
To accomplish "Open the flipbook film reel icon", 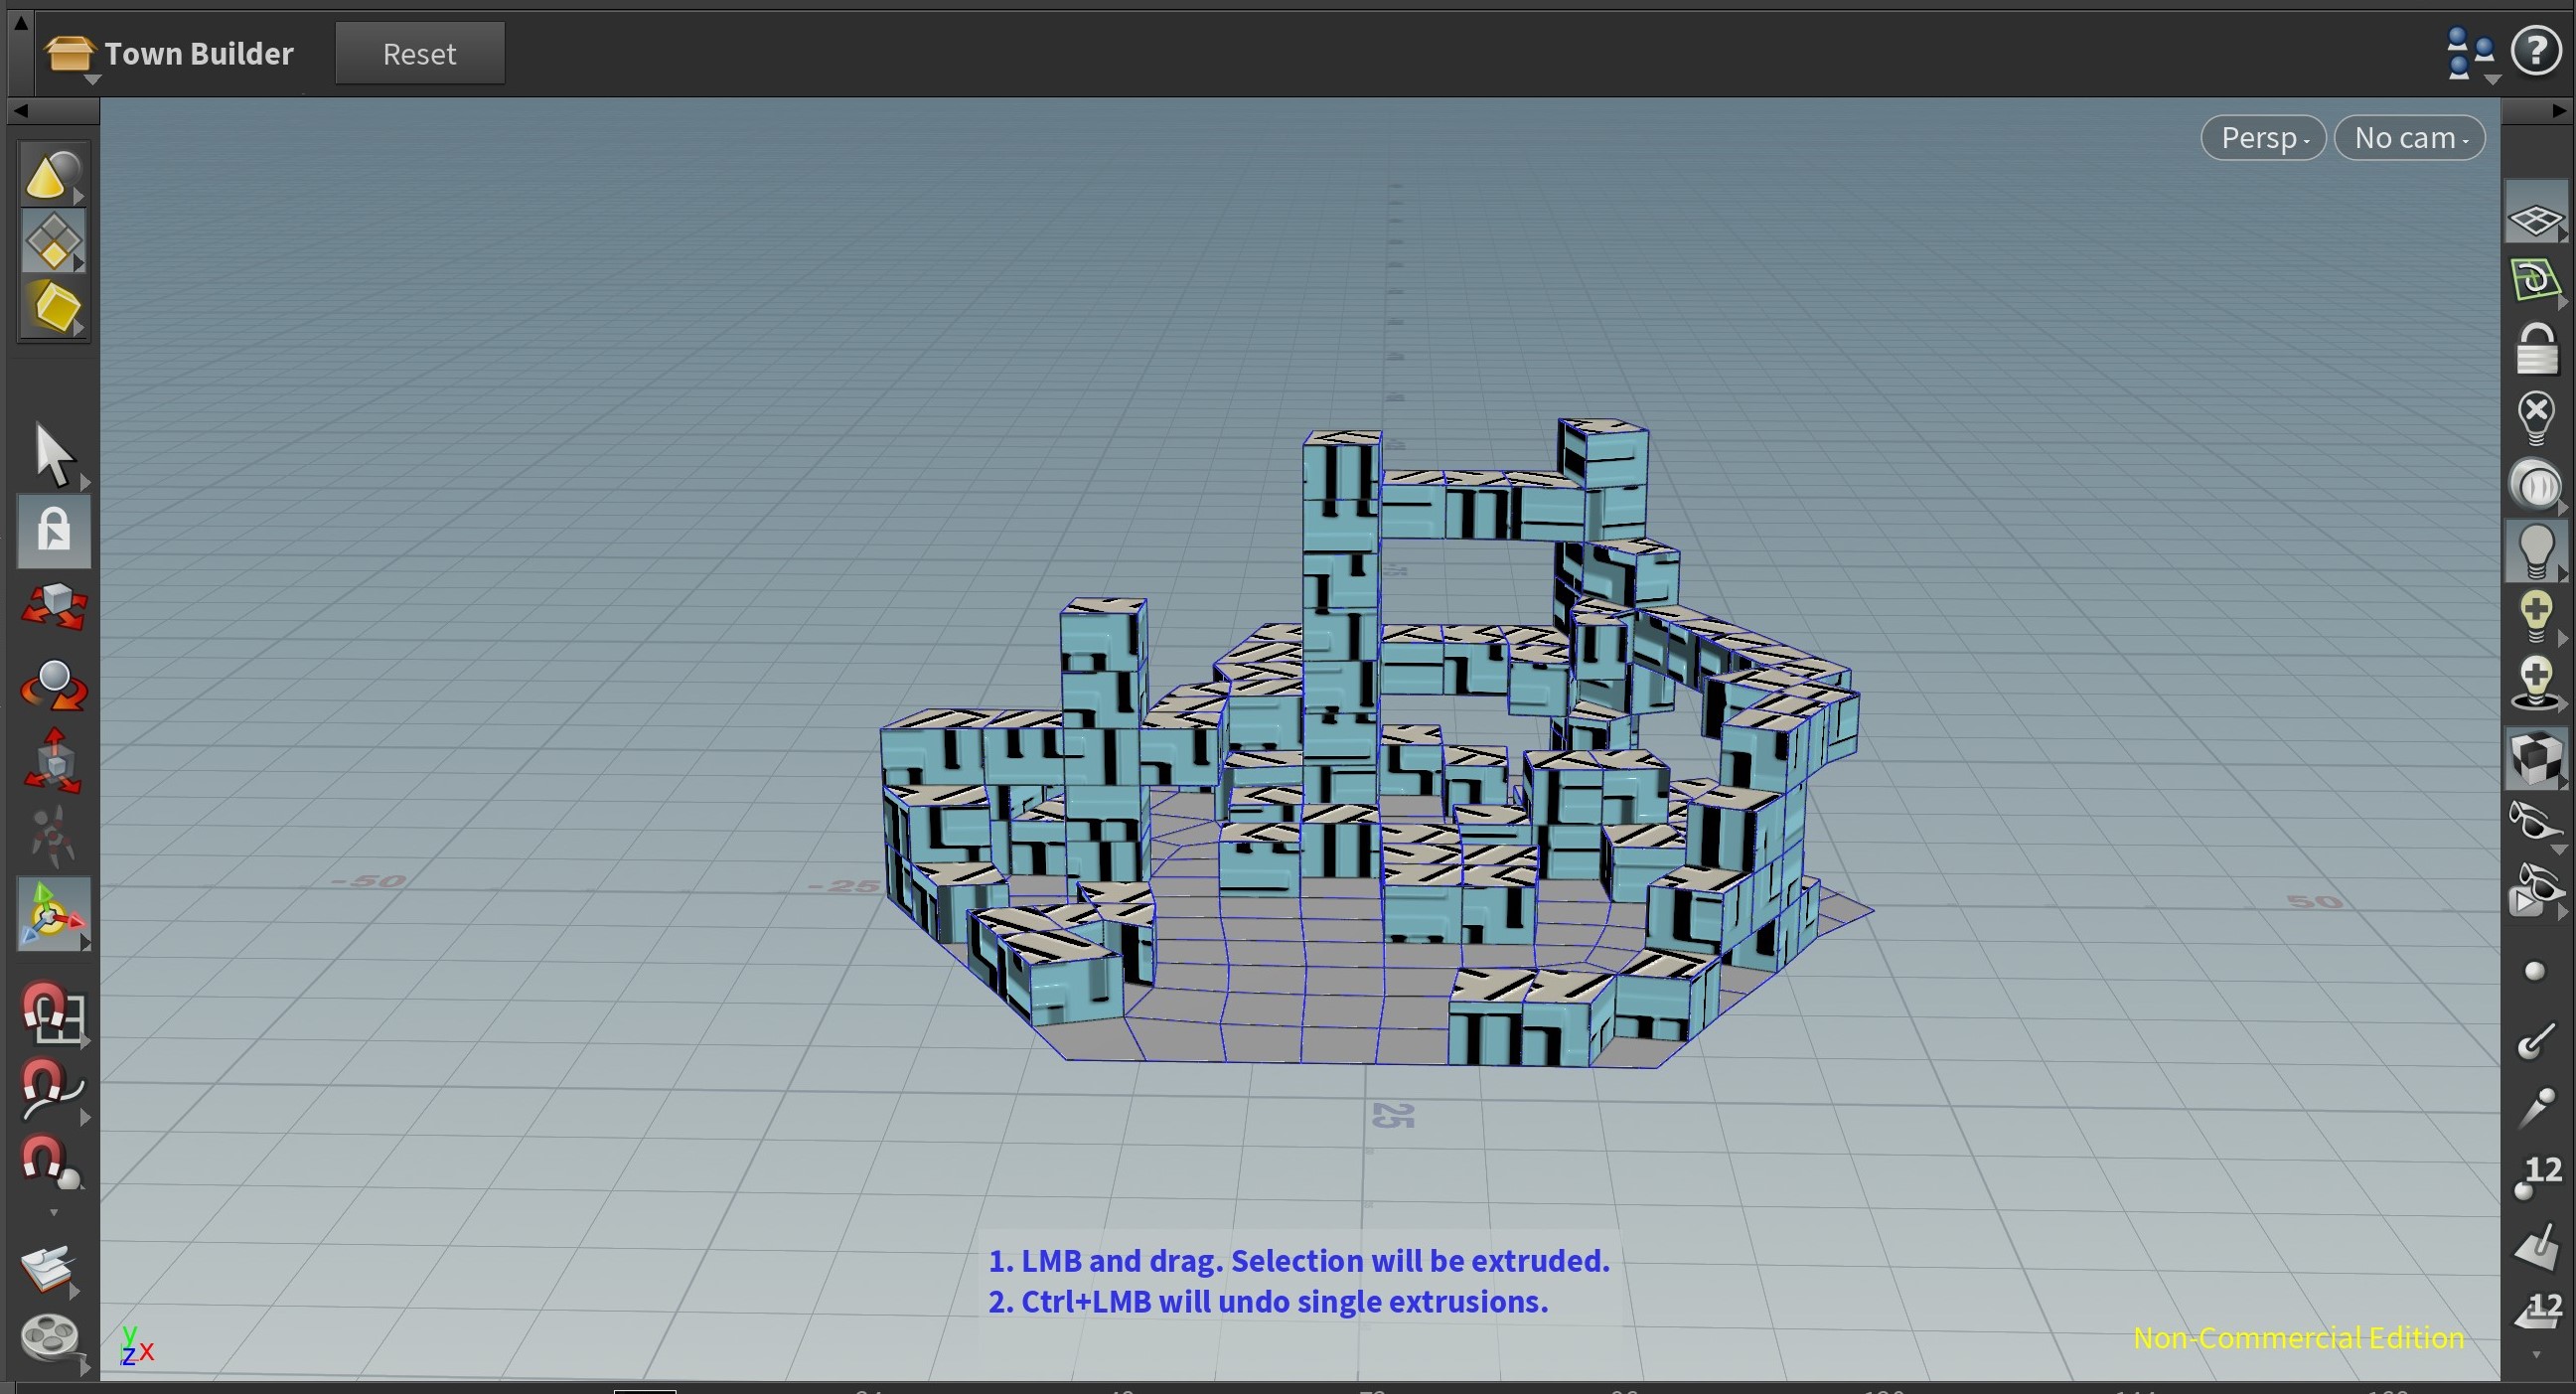I will [48, 1340].
